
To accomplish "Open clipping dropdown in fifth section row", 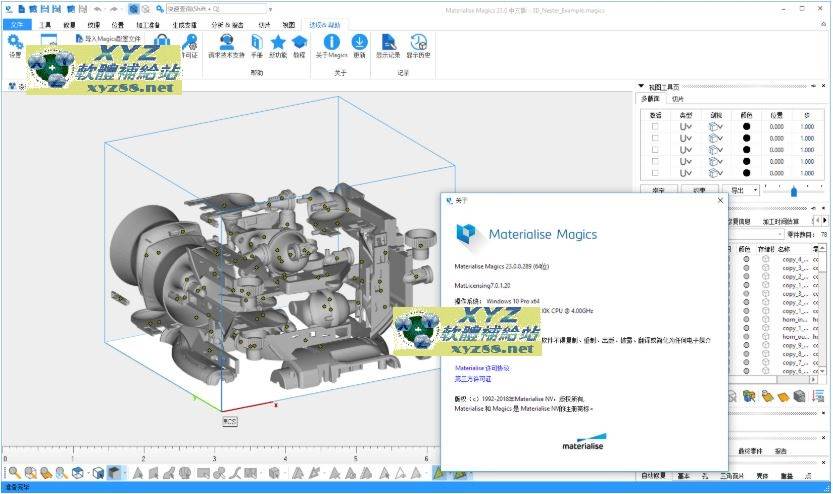I will coord(716,173).
